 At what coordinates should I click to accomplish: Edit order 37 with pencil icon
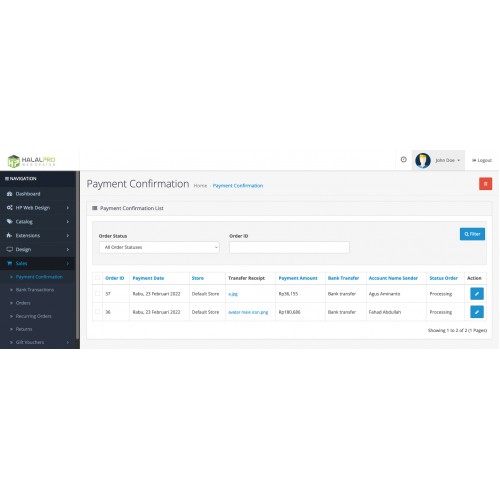(x=477, y=294)
